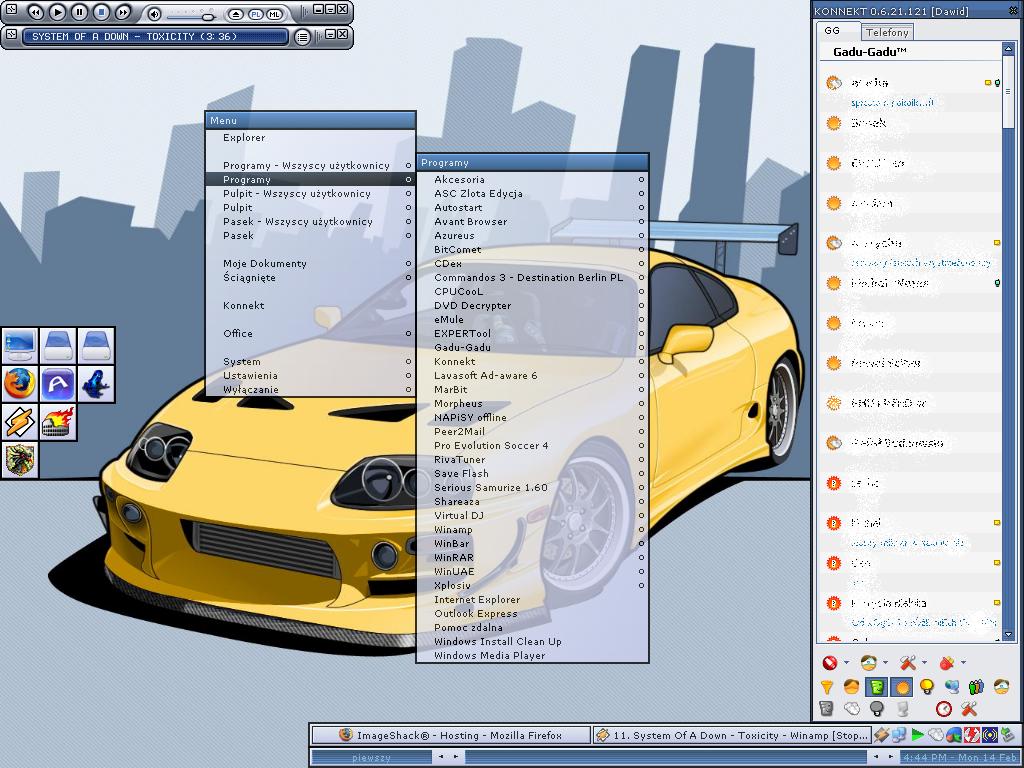Image resolution: width=1024 pixels, height=768 pixels.
Task: Expand Akcesoria in Programy list
Action: pos(532,180)
